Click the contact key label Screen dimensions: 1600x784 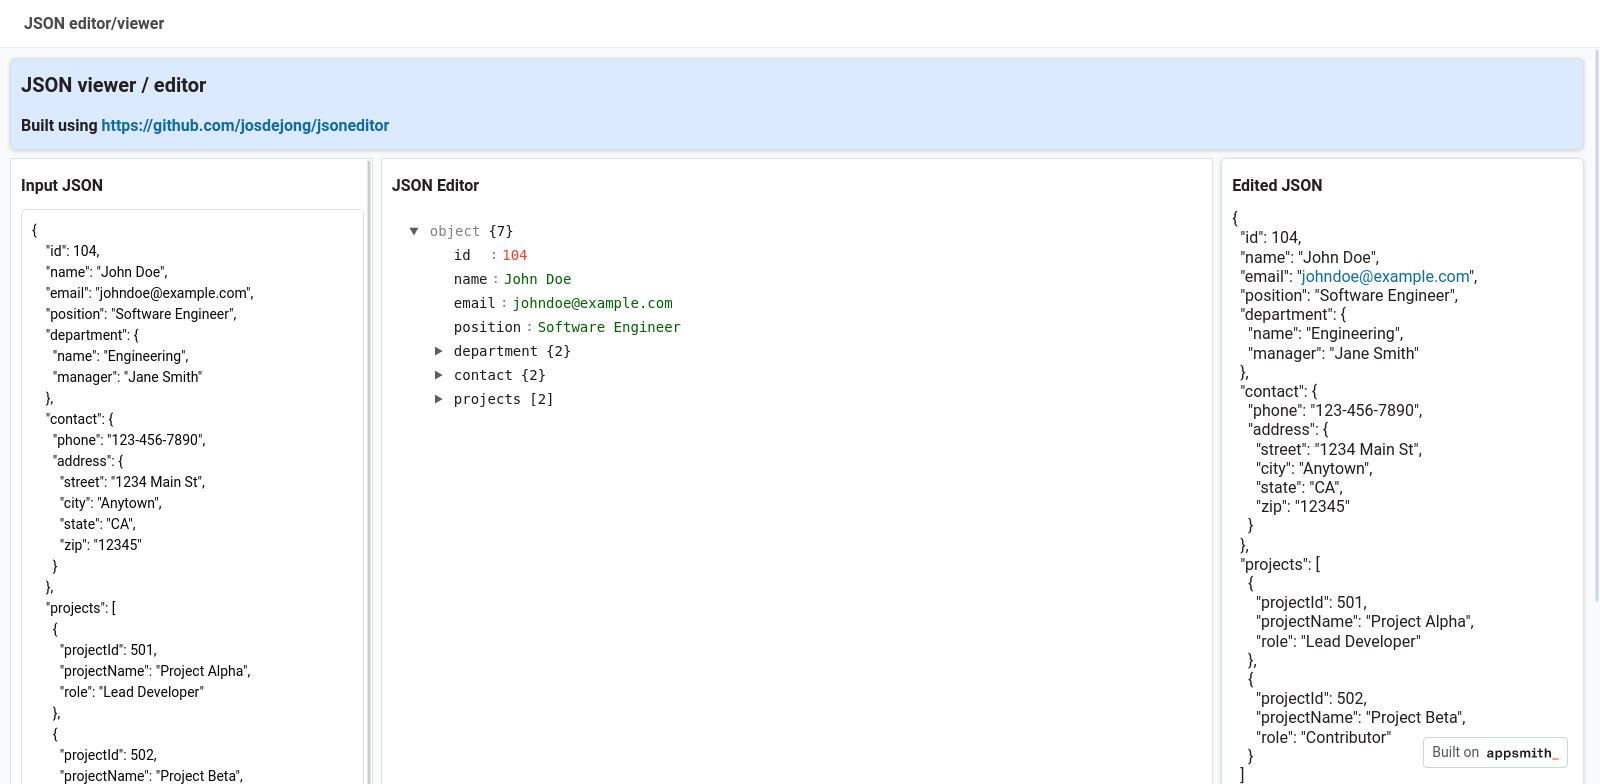point(483,375)
